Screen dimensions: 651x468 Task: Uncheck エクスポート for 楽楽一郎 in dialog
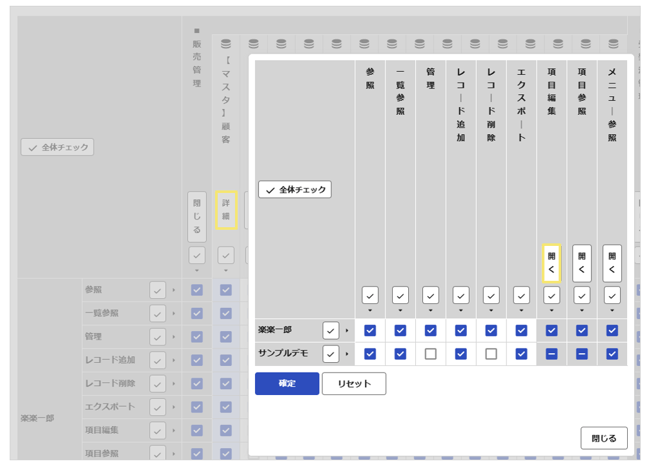(521, 331)
